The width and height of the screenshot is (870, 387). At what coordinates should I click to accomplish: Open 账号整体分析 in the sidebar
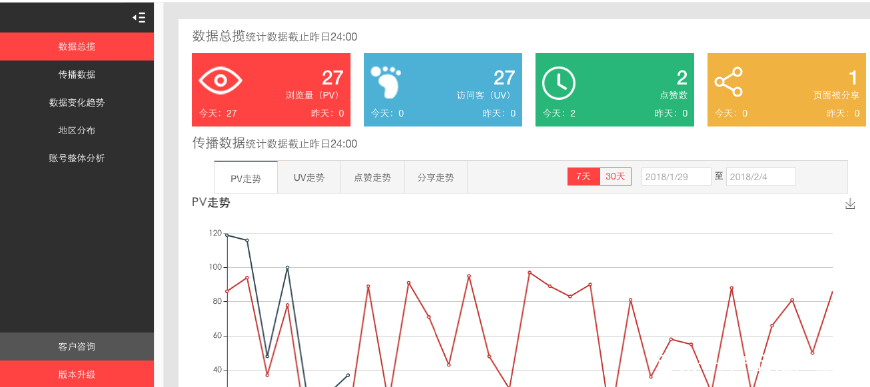[77, 158]
